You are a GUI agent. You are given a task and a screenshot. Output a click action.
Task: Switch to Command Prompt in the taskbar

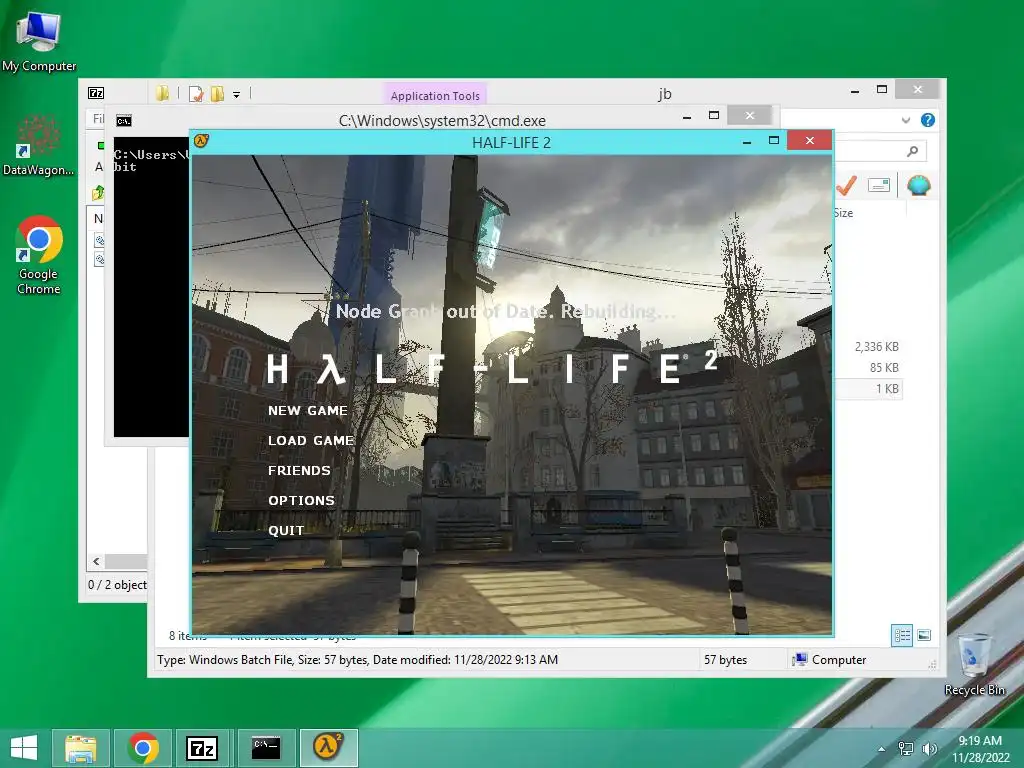pyautogui.click(x=266, y=748)
